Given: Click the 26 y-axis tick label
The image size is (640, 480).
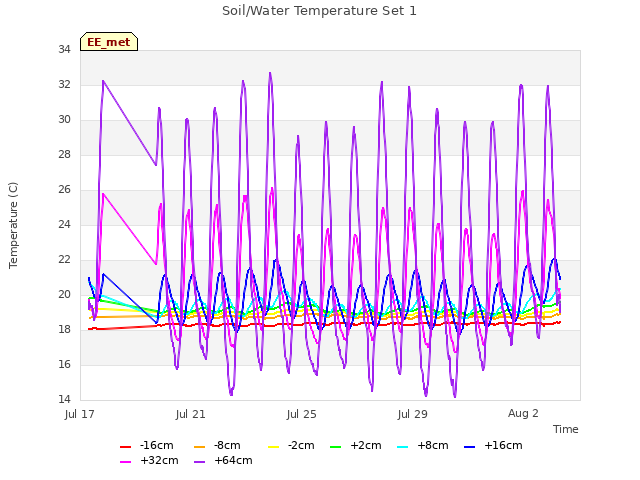Looking at the screenshot, I should point(64,189).
